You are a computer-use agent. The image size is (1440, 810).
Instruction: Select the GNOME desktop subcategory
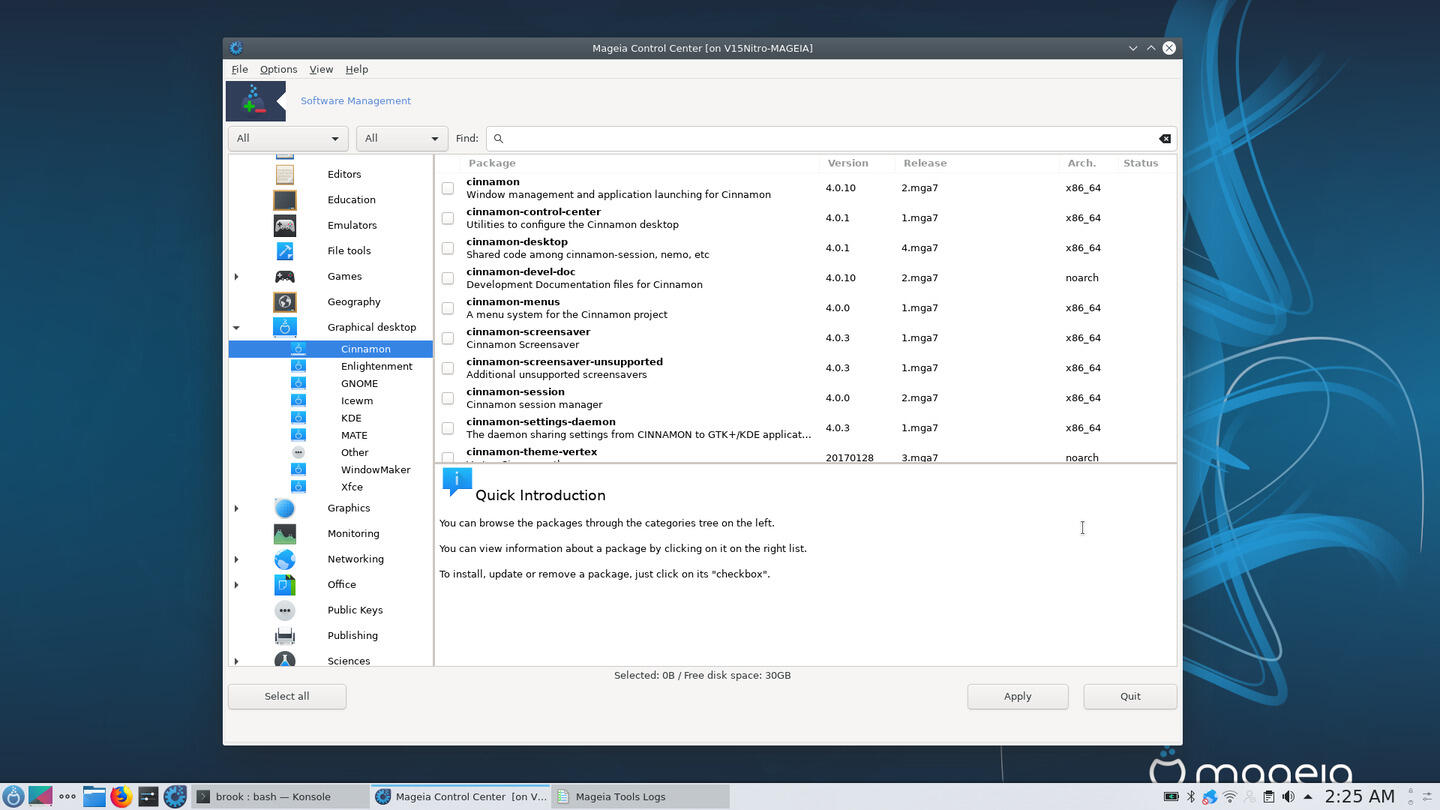click(x=359, y=383)
